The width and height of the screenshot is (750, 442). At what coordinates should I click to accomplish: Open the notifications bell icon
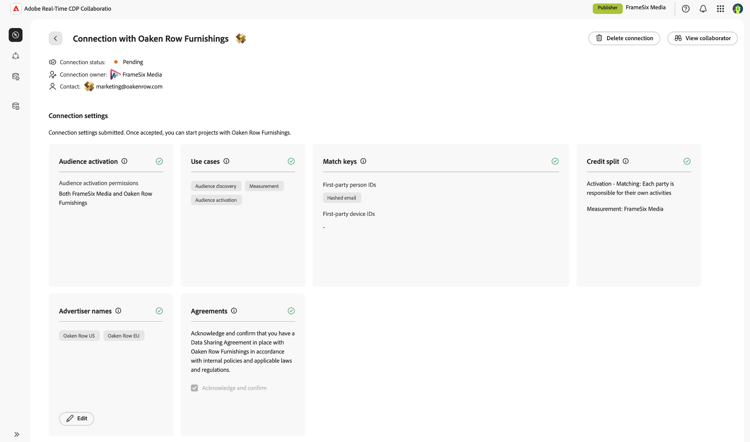tap(703, 9)
